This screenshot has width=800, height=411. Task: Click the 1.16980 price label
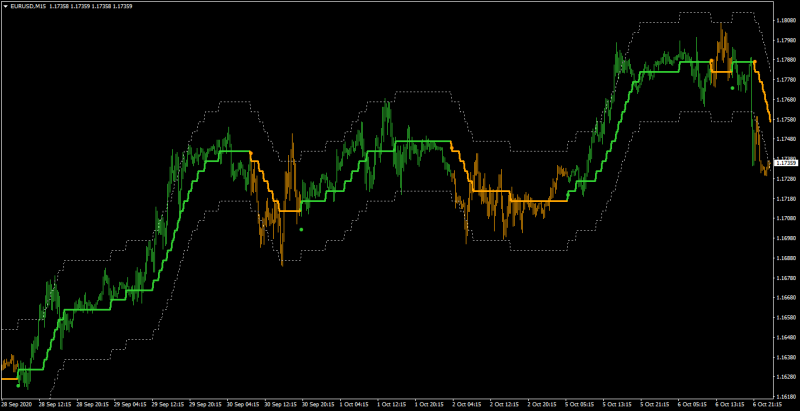pos(786,238)
